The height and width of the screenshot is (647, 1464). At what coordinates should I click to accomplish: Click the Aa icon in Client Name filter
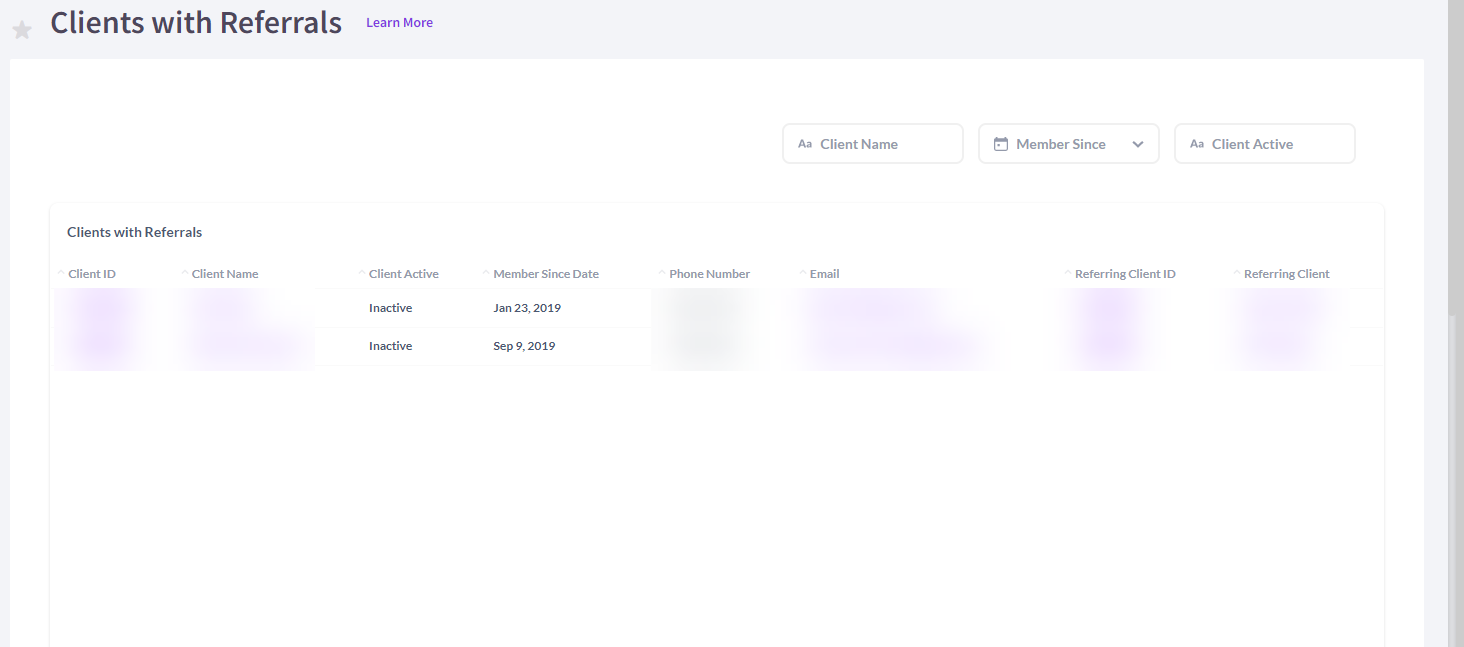tap(805, 144)
